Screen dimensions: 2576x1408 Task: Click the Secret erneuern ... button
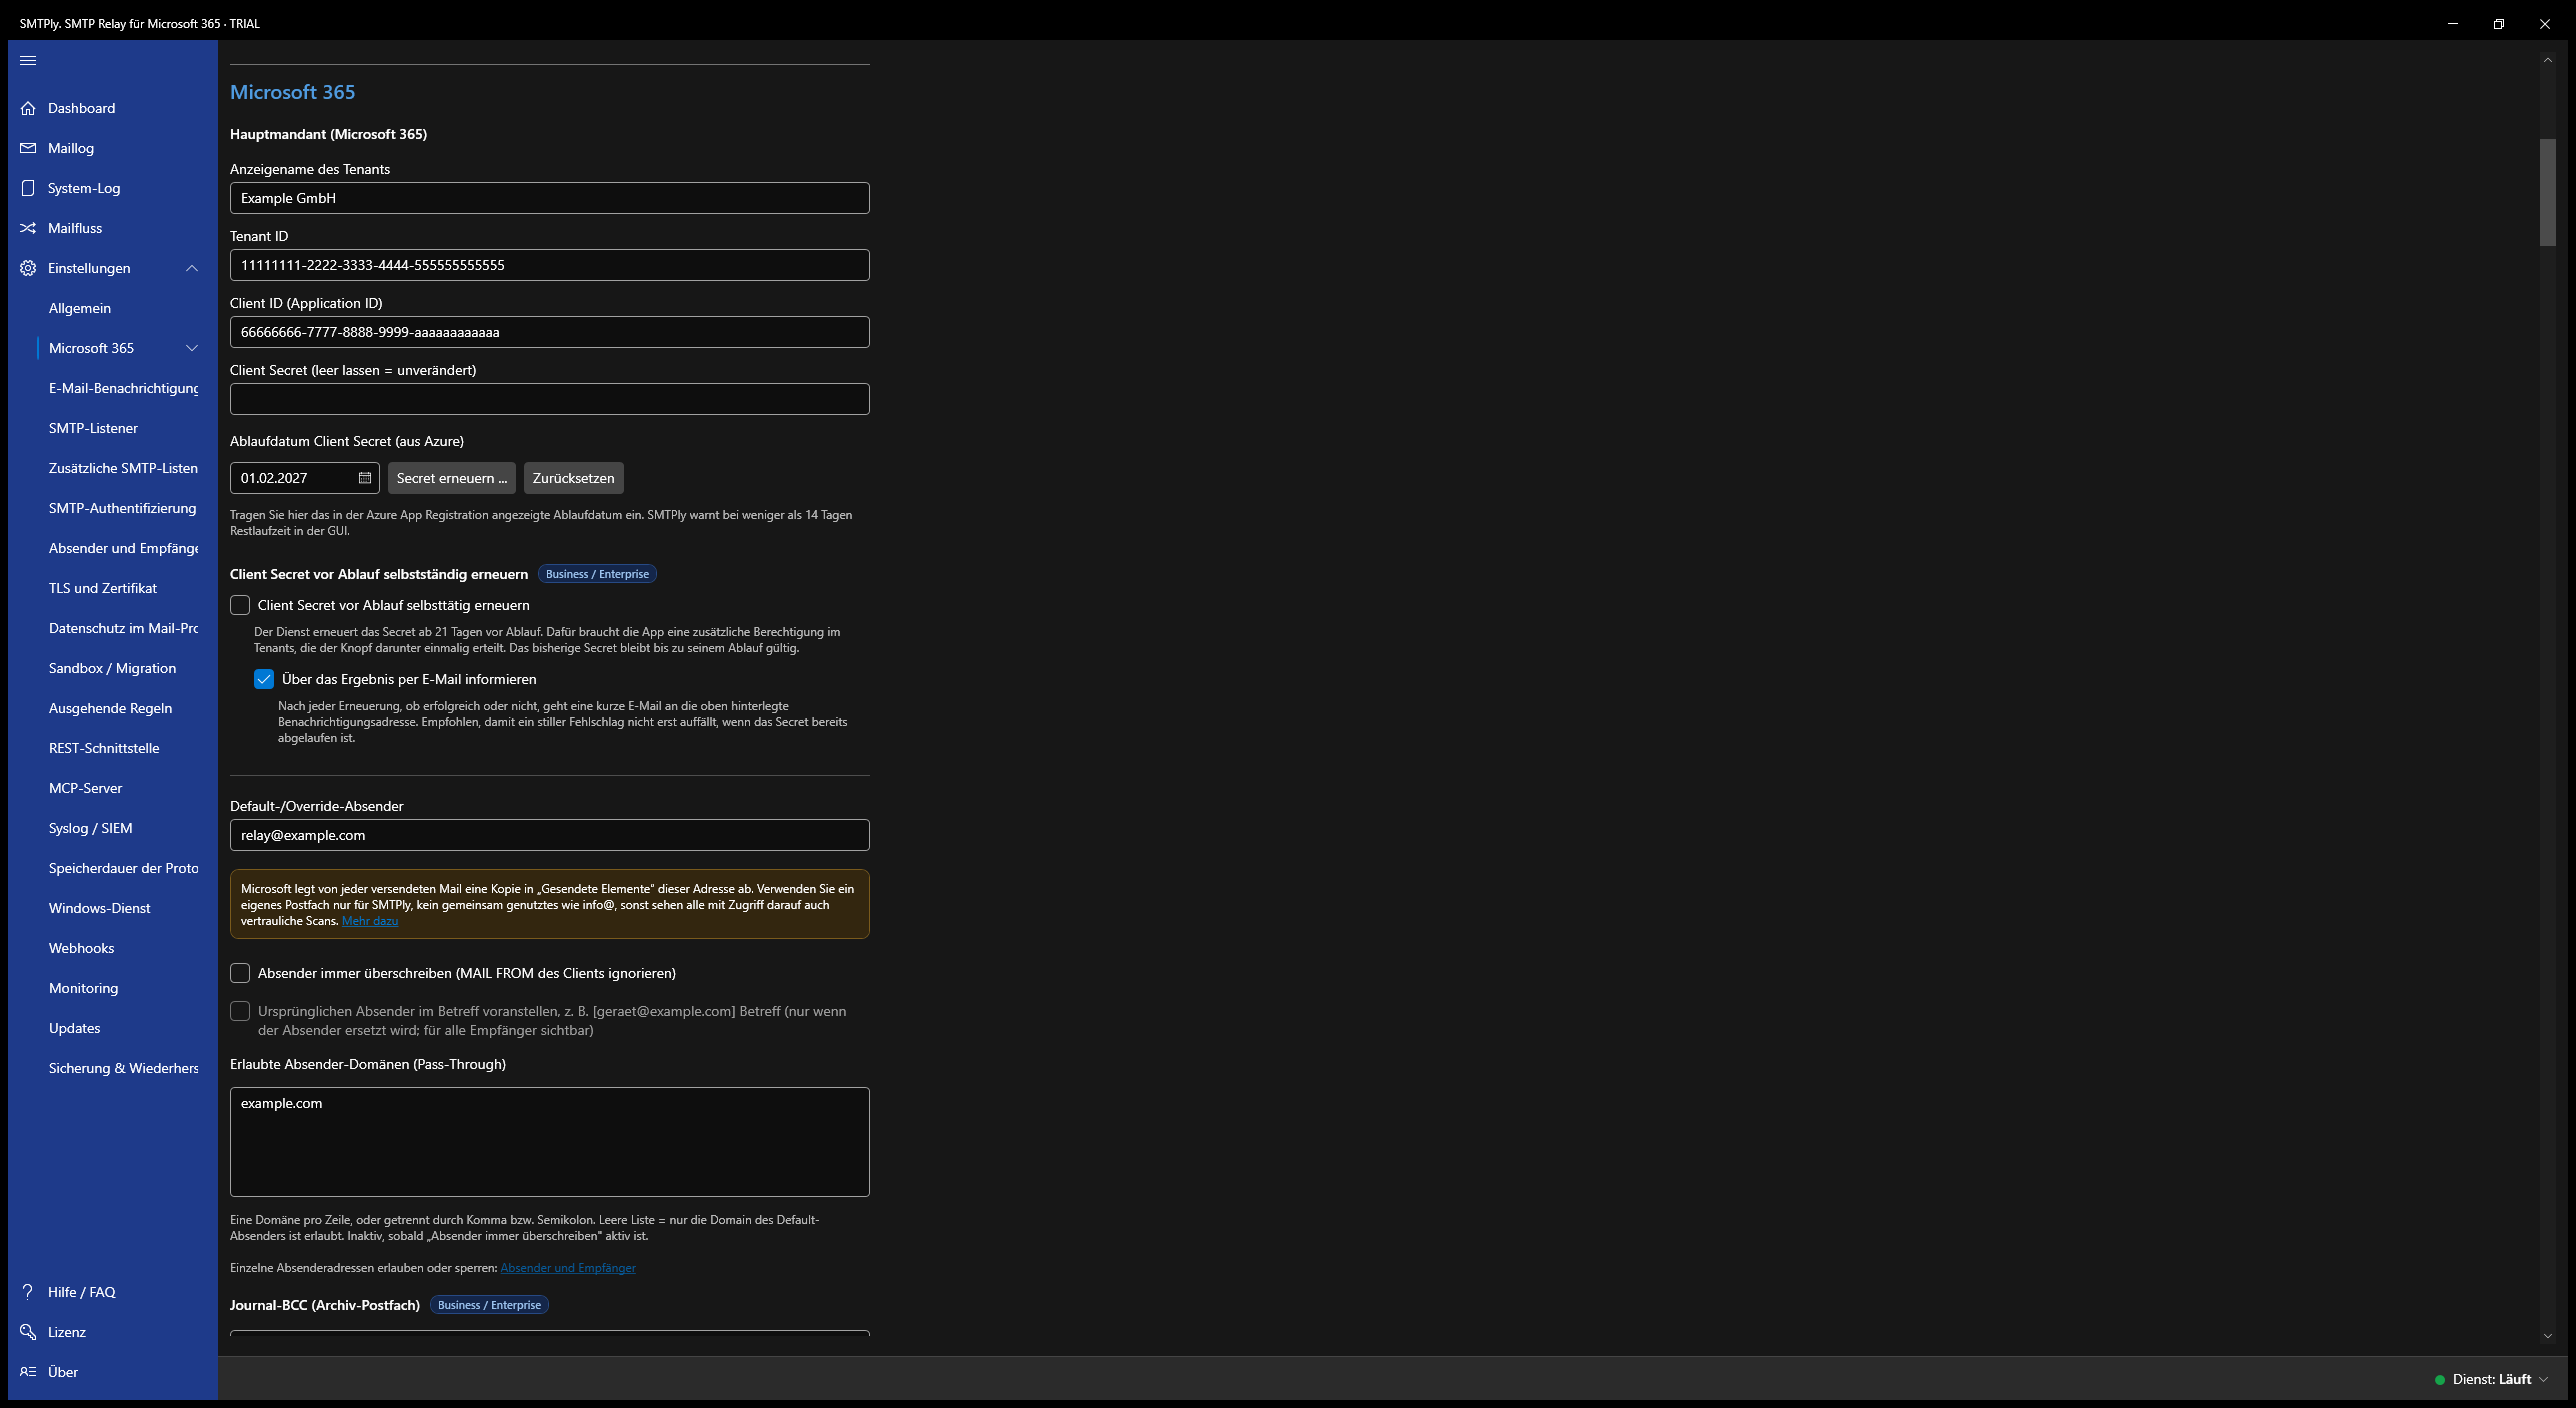(x=452, y=478)
